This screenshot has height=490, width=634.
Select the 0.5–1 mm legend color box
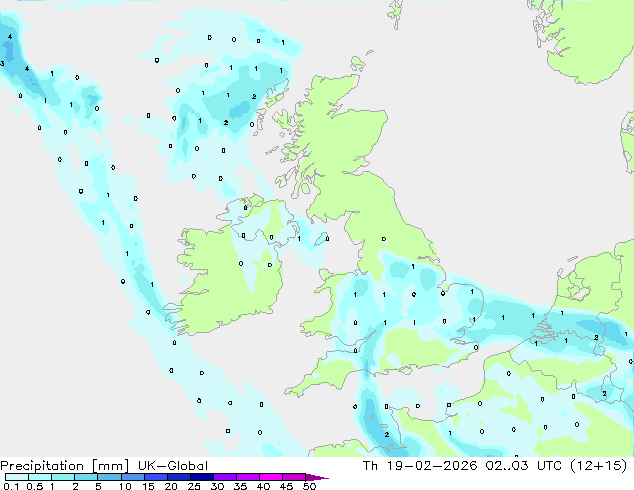pyautogui.click(x=40, y=477)
